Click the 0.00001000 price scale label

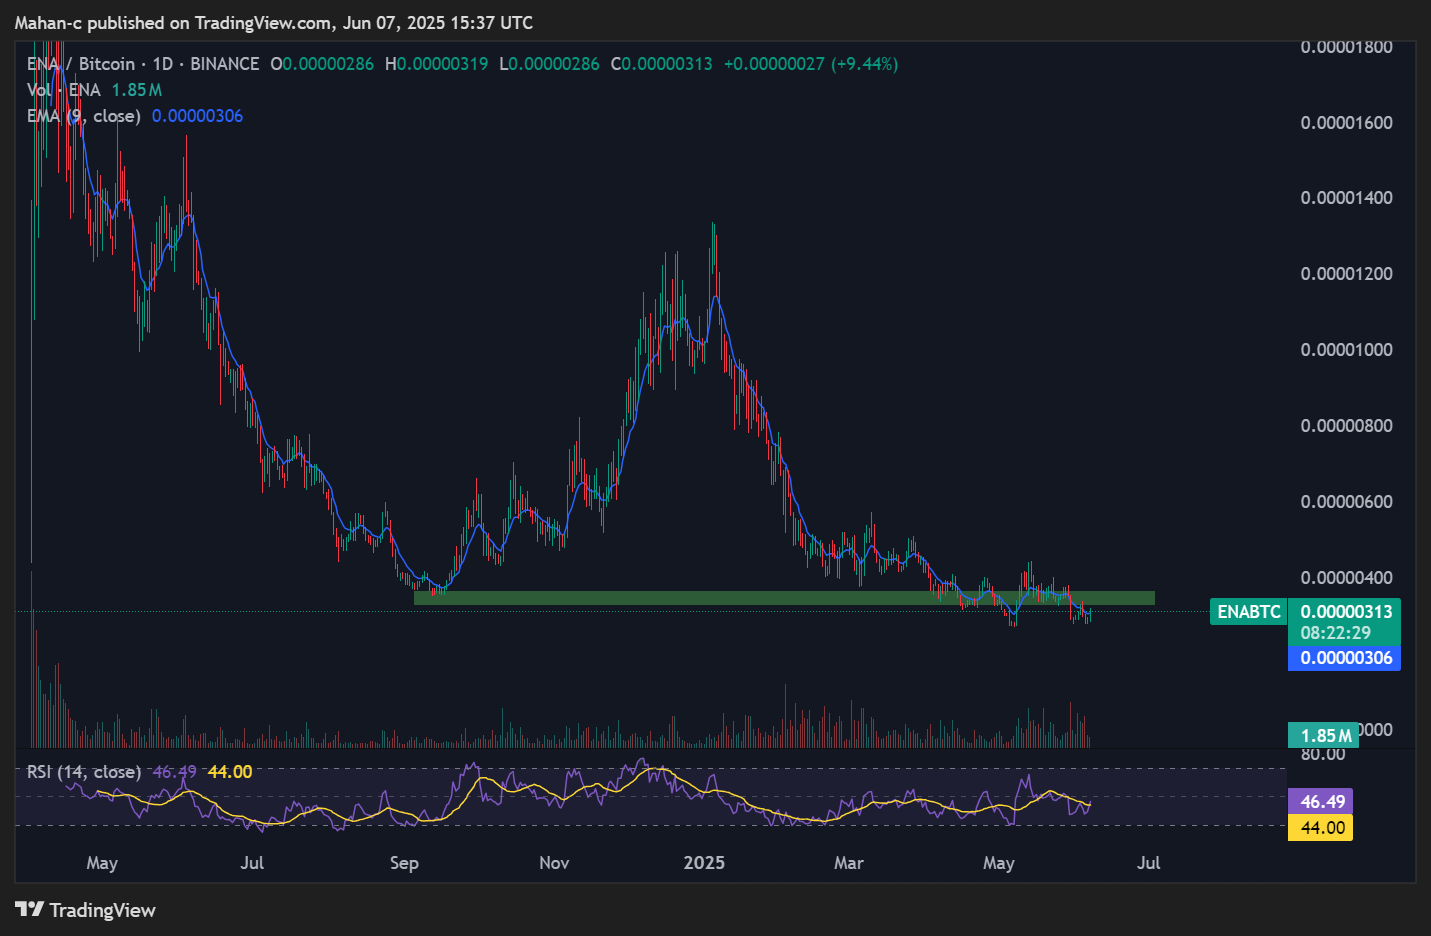(1346, 350)
